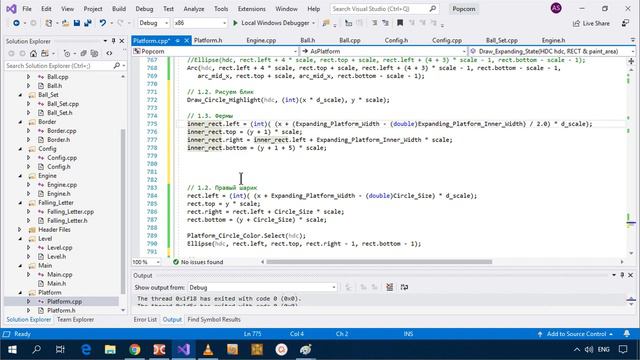
Task: Click the search magnifier in Solution Explorer
Action: 117,66
